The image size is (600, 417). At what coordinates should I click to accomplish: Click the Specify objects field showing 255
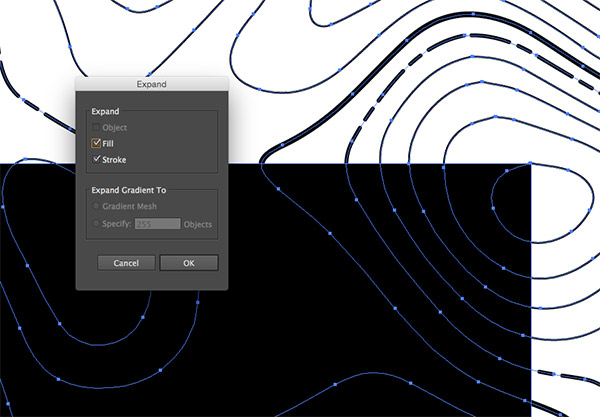tap(157, 224)
